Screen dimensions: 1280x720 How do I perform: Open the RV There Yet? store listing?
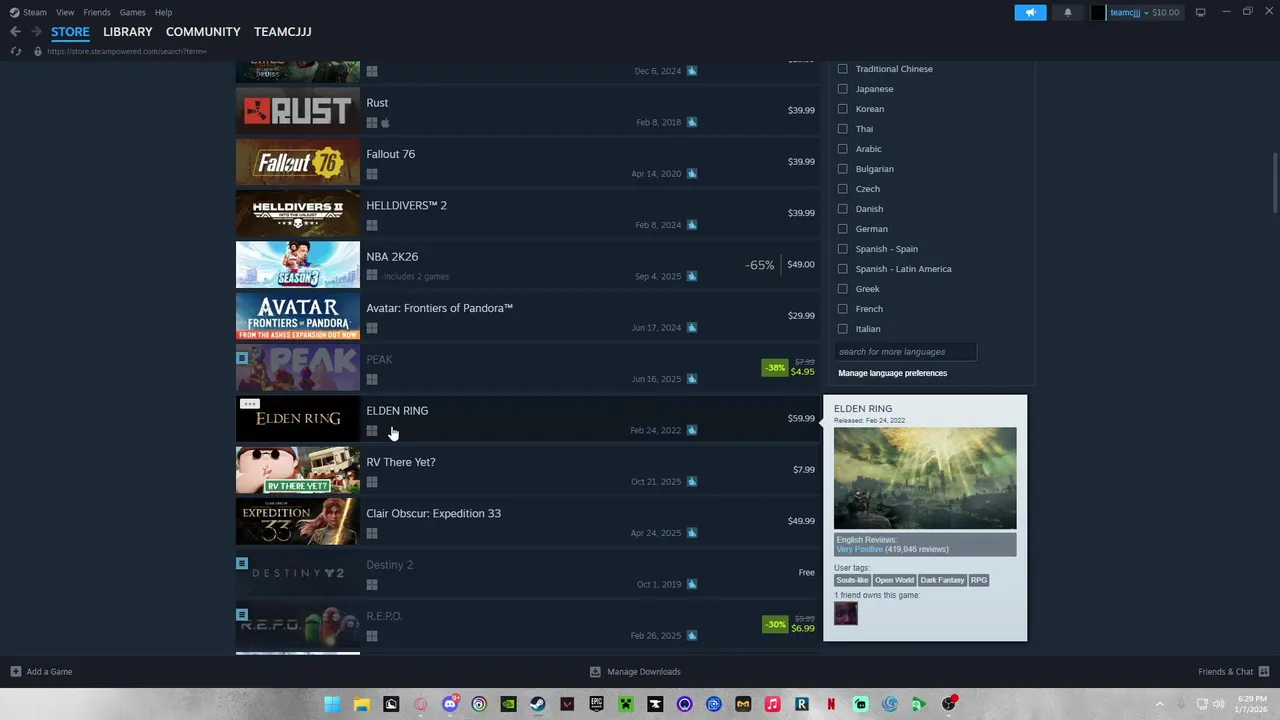[527, 470]
